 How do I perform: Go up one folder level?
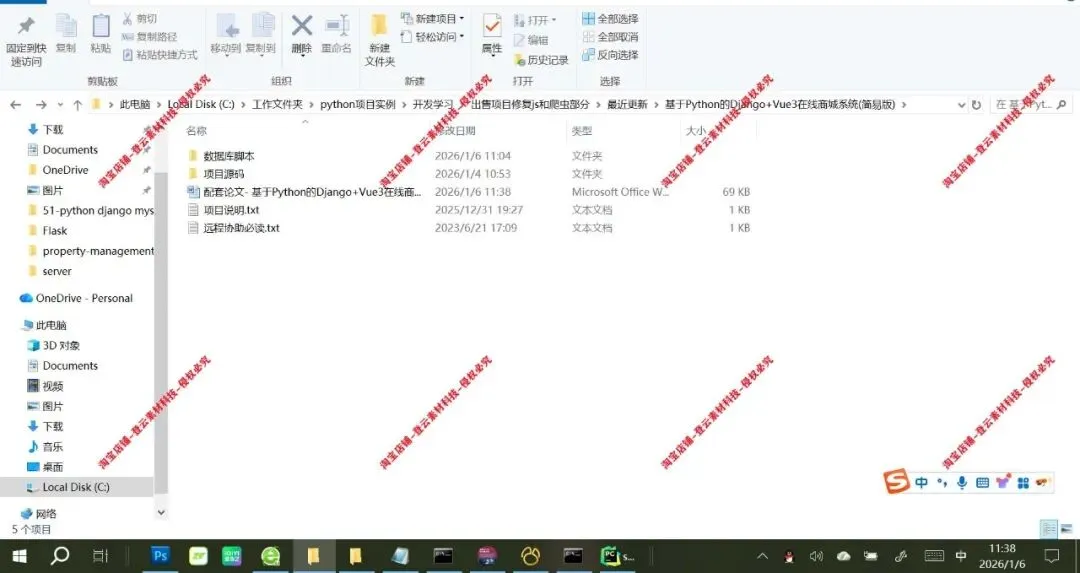(77, 105)
